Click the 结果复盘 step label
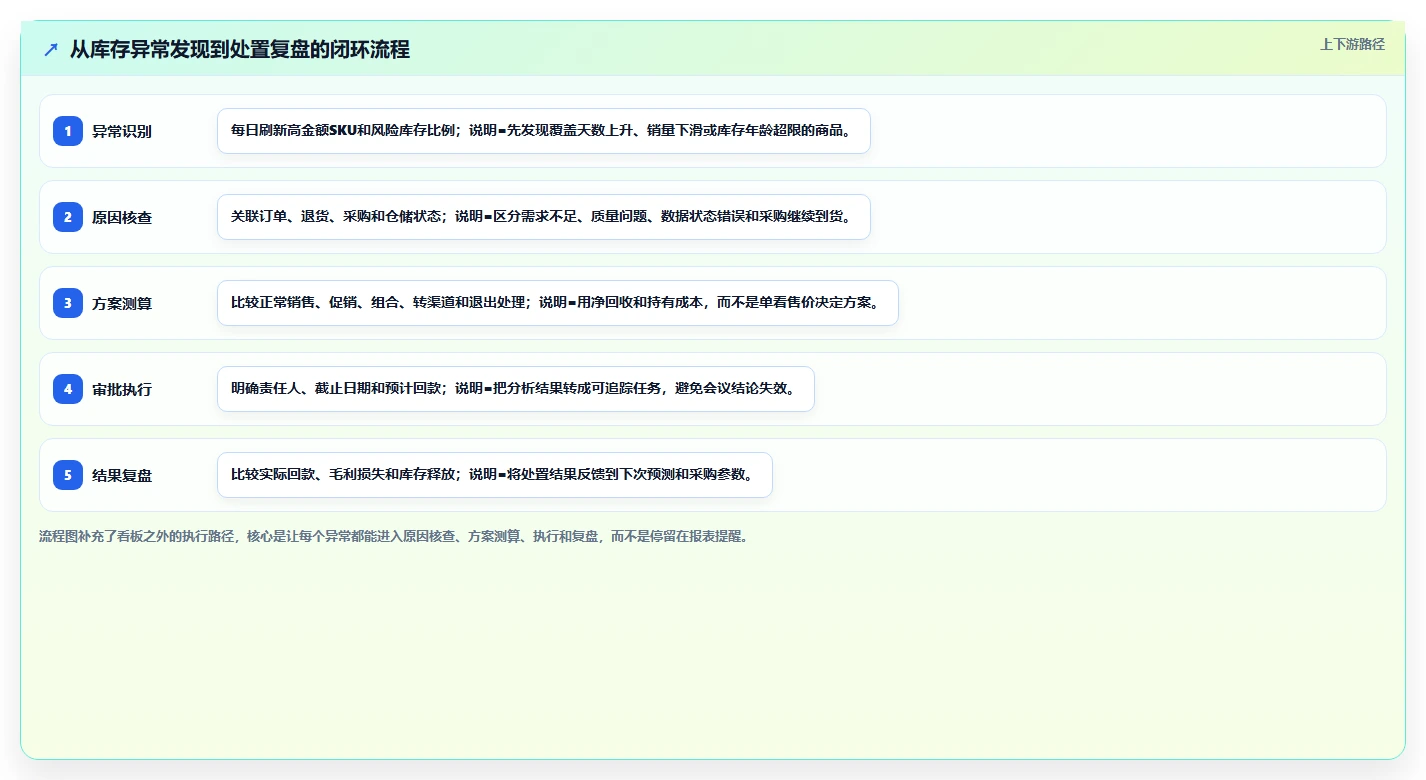This screenshot has width=1426, height=780. point(122,475)
